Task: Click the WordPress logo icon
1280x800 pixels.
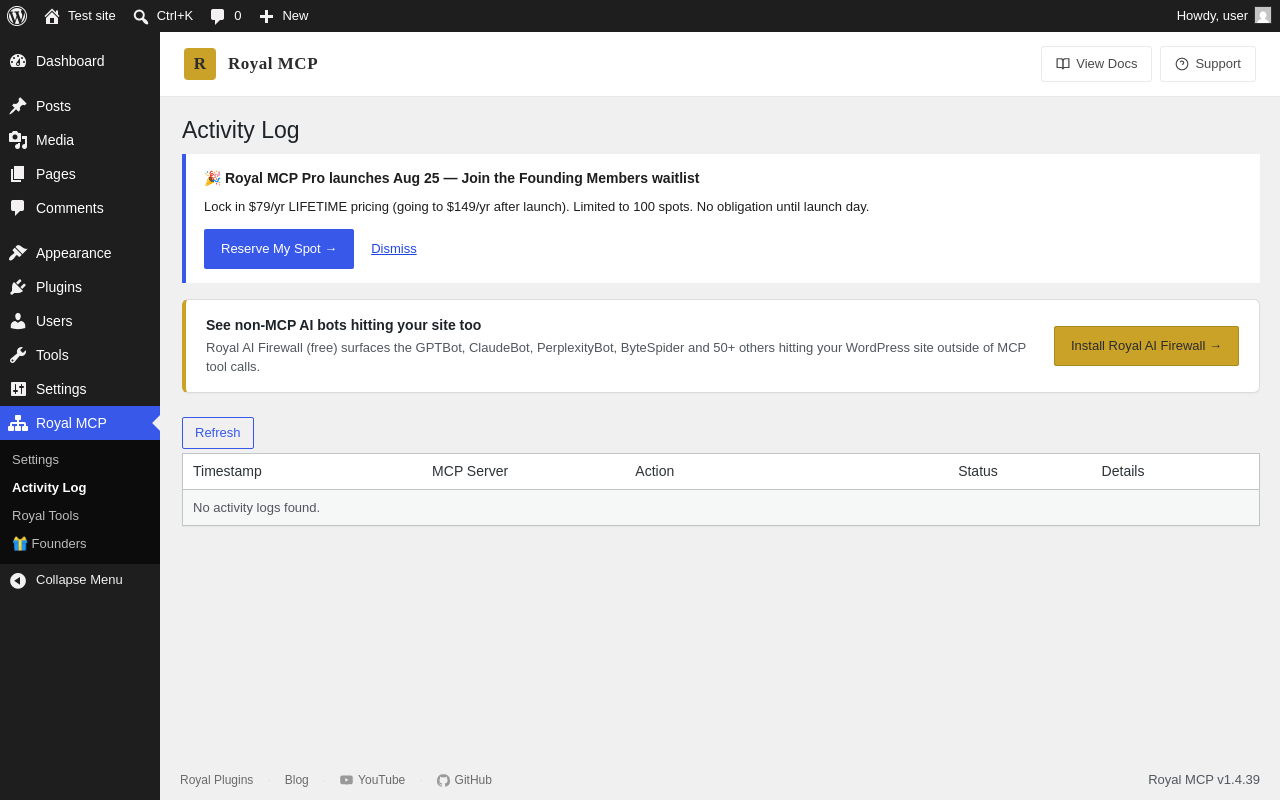Action: (17, 16)
